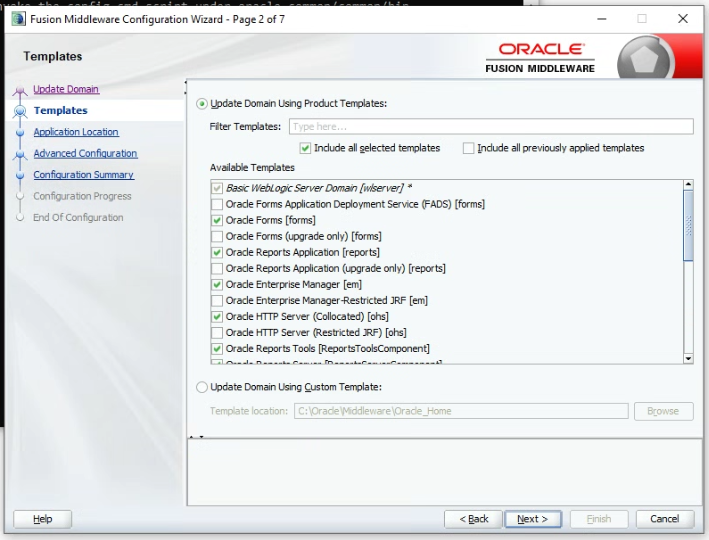Click the Browse button

[x=663, y=411]
